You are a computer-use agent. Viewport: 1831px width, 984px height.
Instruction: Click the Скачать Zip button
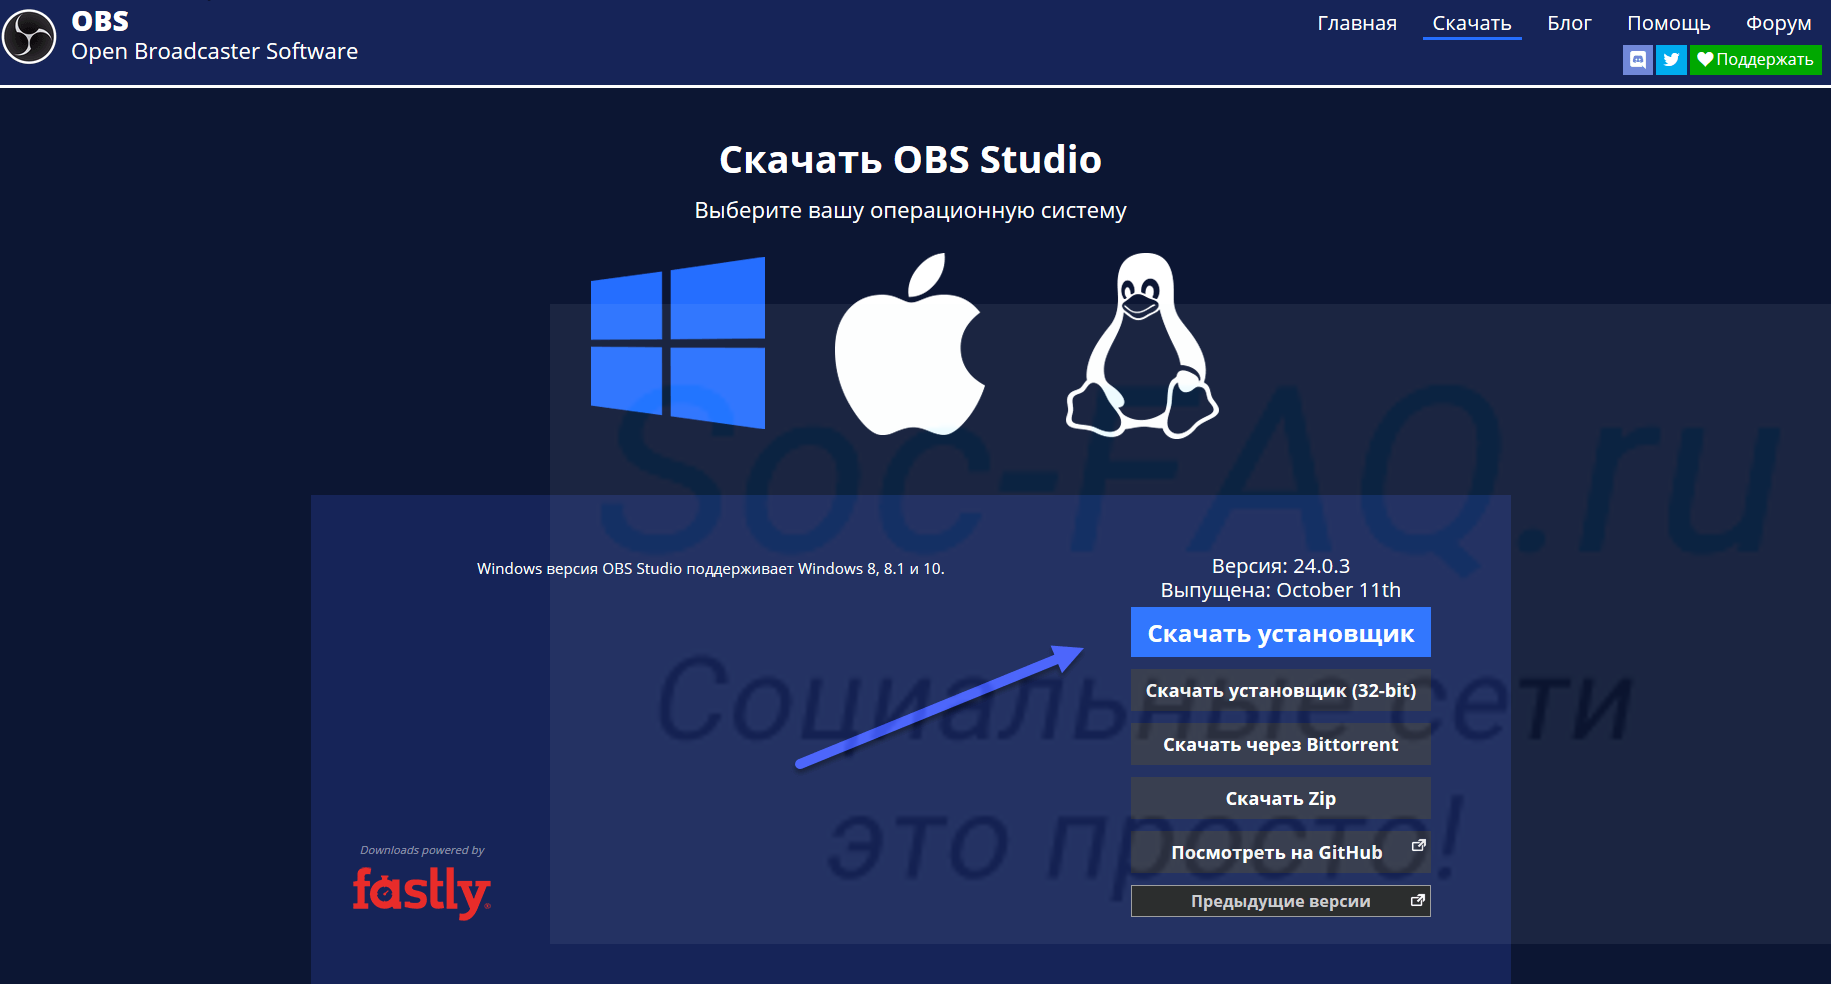pos(1280,798)
